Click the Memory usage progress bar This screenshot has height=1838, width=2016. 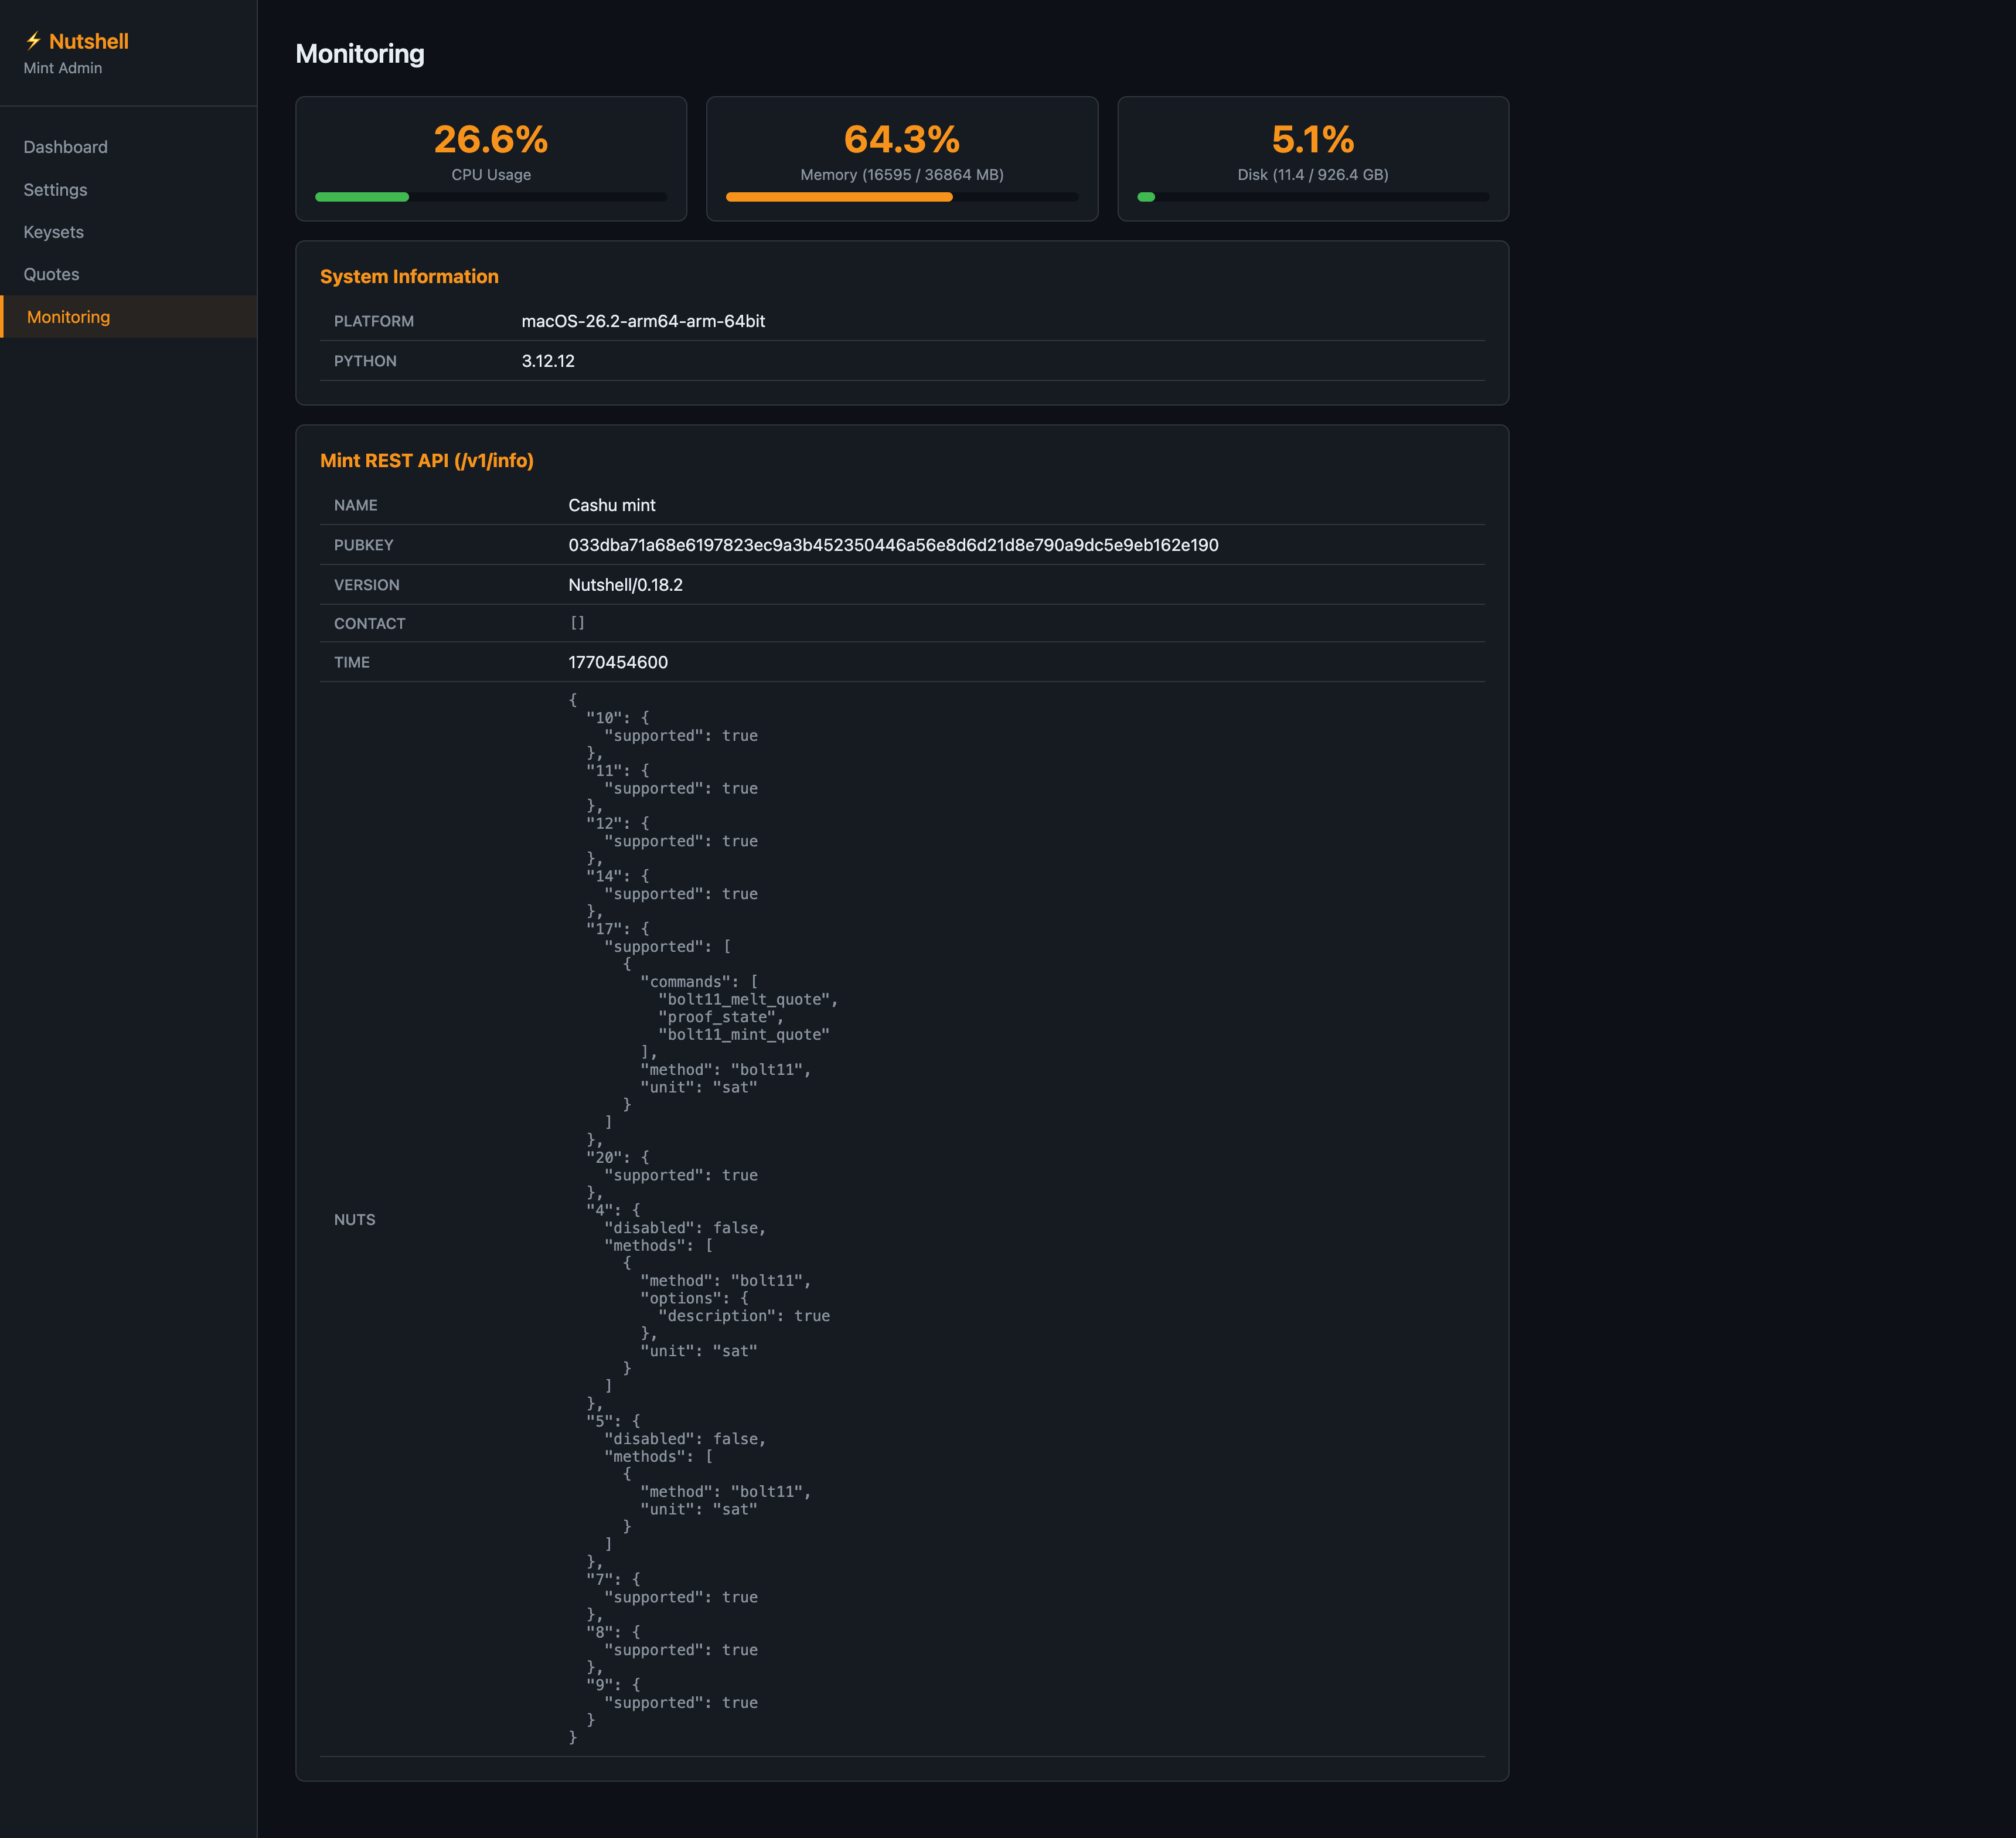(901, 197)
